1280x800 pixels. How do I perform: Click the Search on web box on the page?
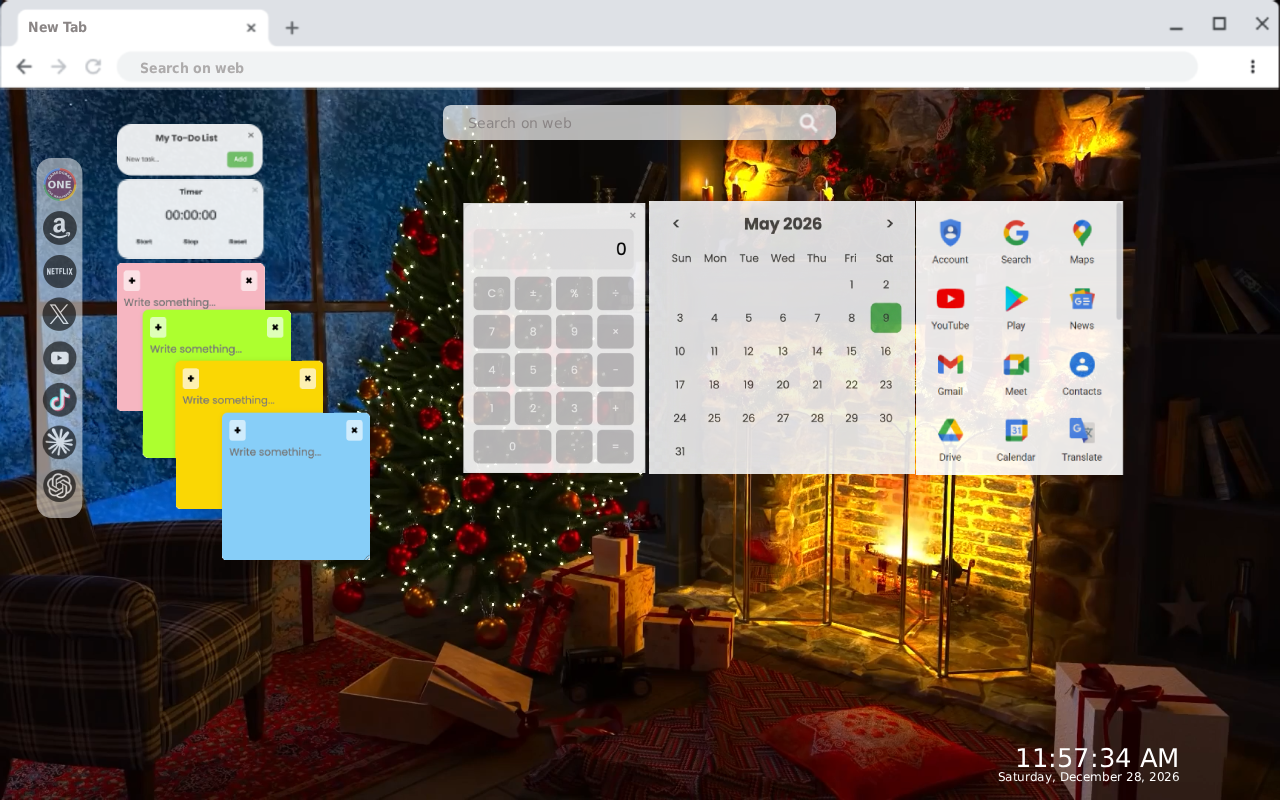pyautogui.click(x=639, y=123)
